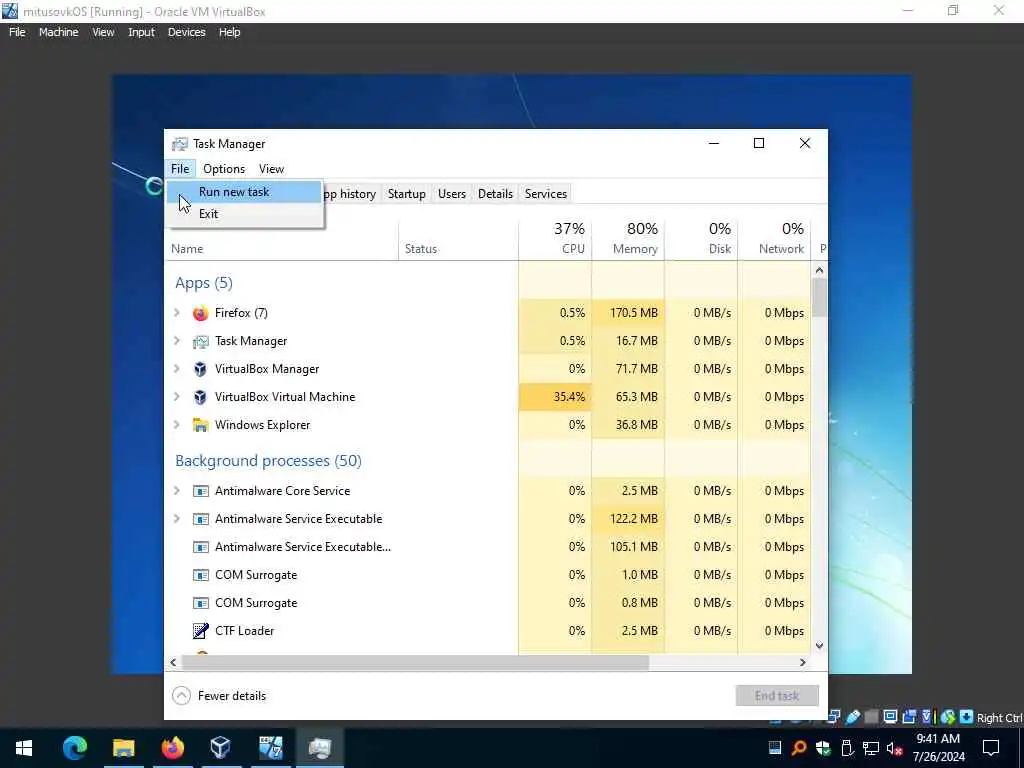Image resolution: width=1024 pixels, height=768 pixels.
Task: Click icon of COM Surrogate using 0.8 MB
Action: 200,603
